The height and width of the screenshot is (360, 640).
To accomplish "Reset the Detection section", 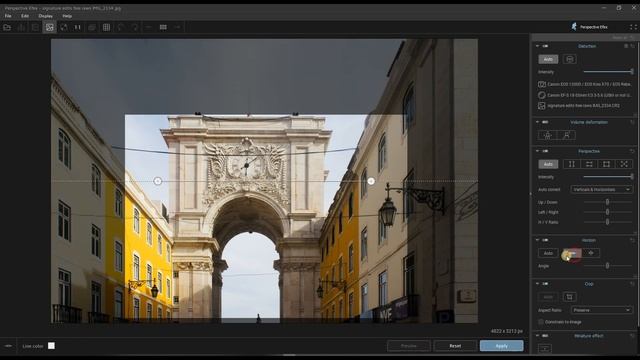I will point(632,46).
